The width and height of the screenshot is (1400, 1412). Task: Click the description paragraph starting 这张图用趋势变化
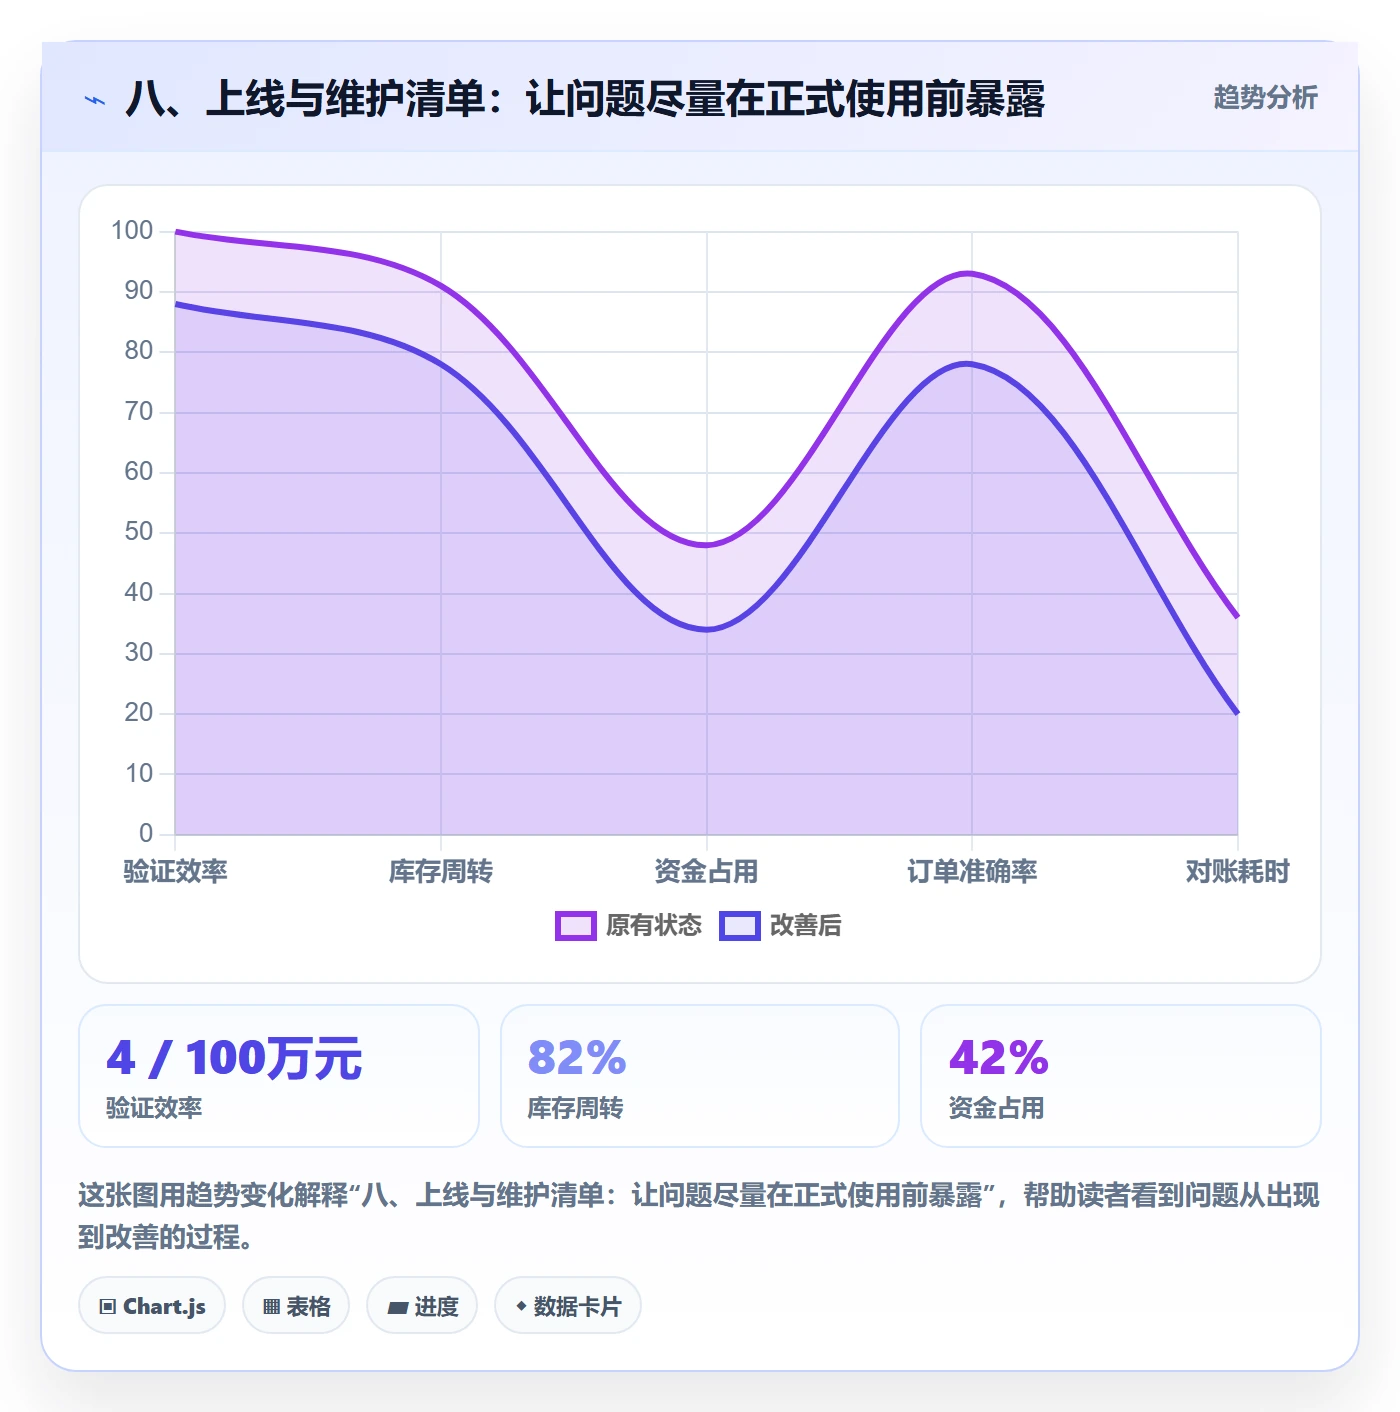click(699, 1216)
